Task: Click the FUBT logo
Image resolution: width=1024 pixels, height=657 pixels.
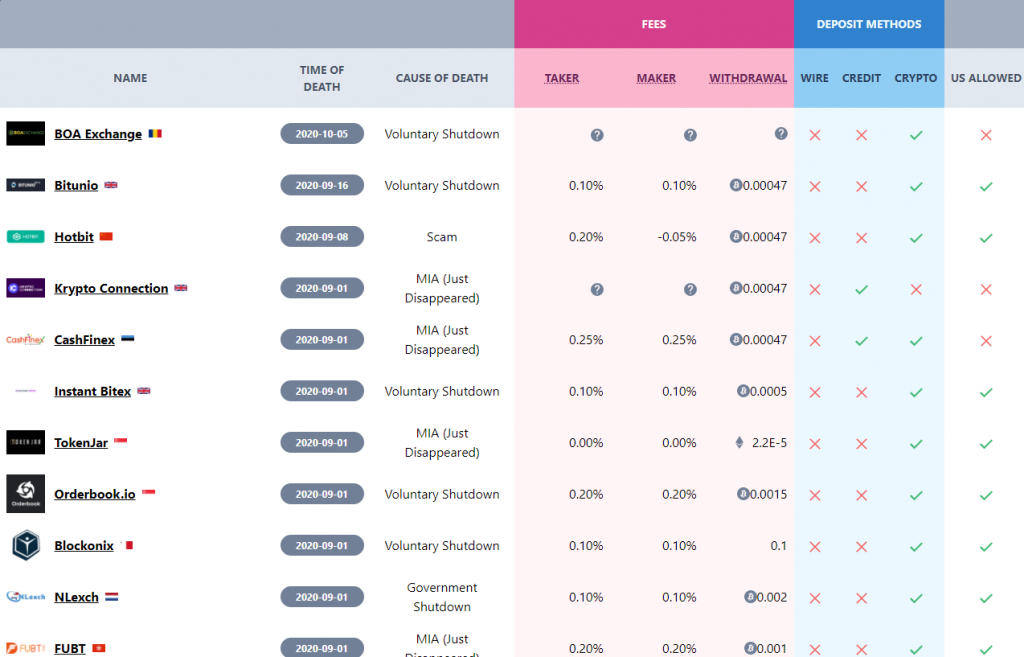Action: click(x=25, y=648)
